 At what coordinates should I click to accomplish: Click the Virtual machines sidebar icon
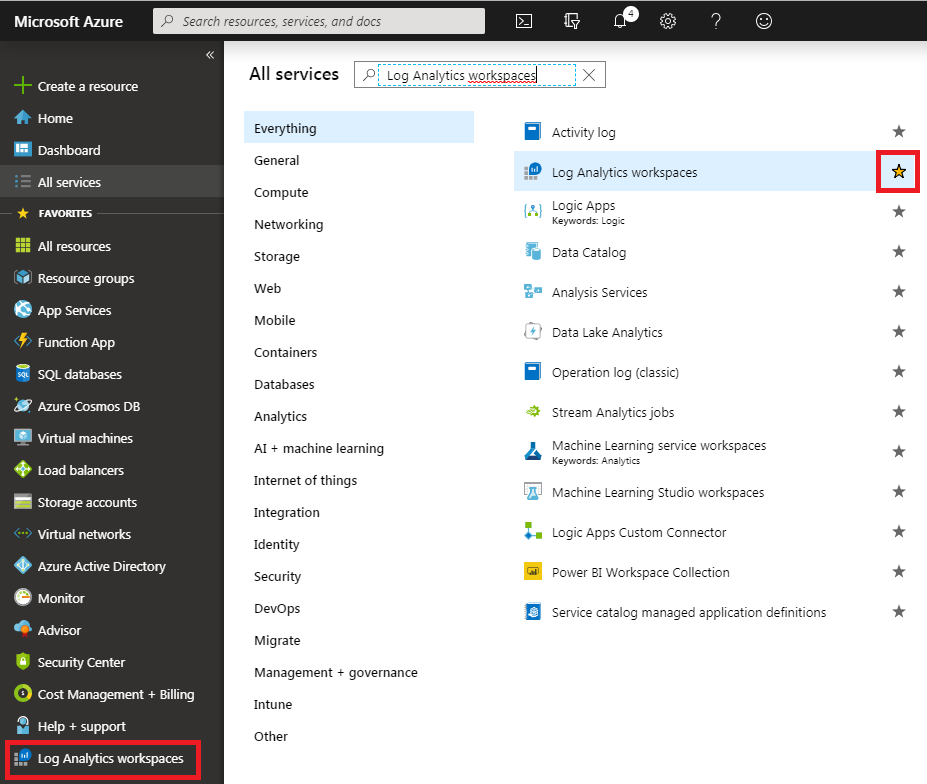coord(22,438)
